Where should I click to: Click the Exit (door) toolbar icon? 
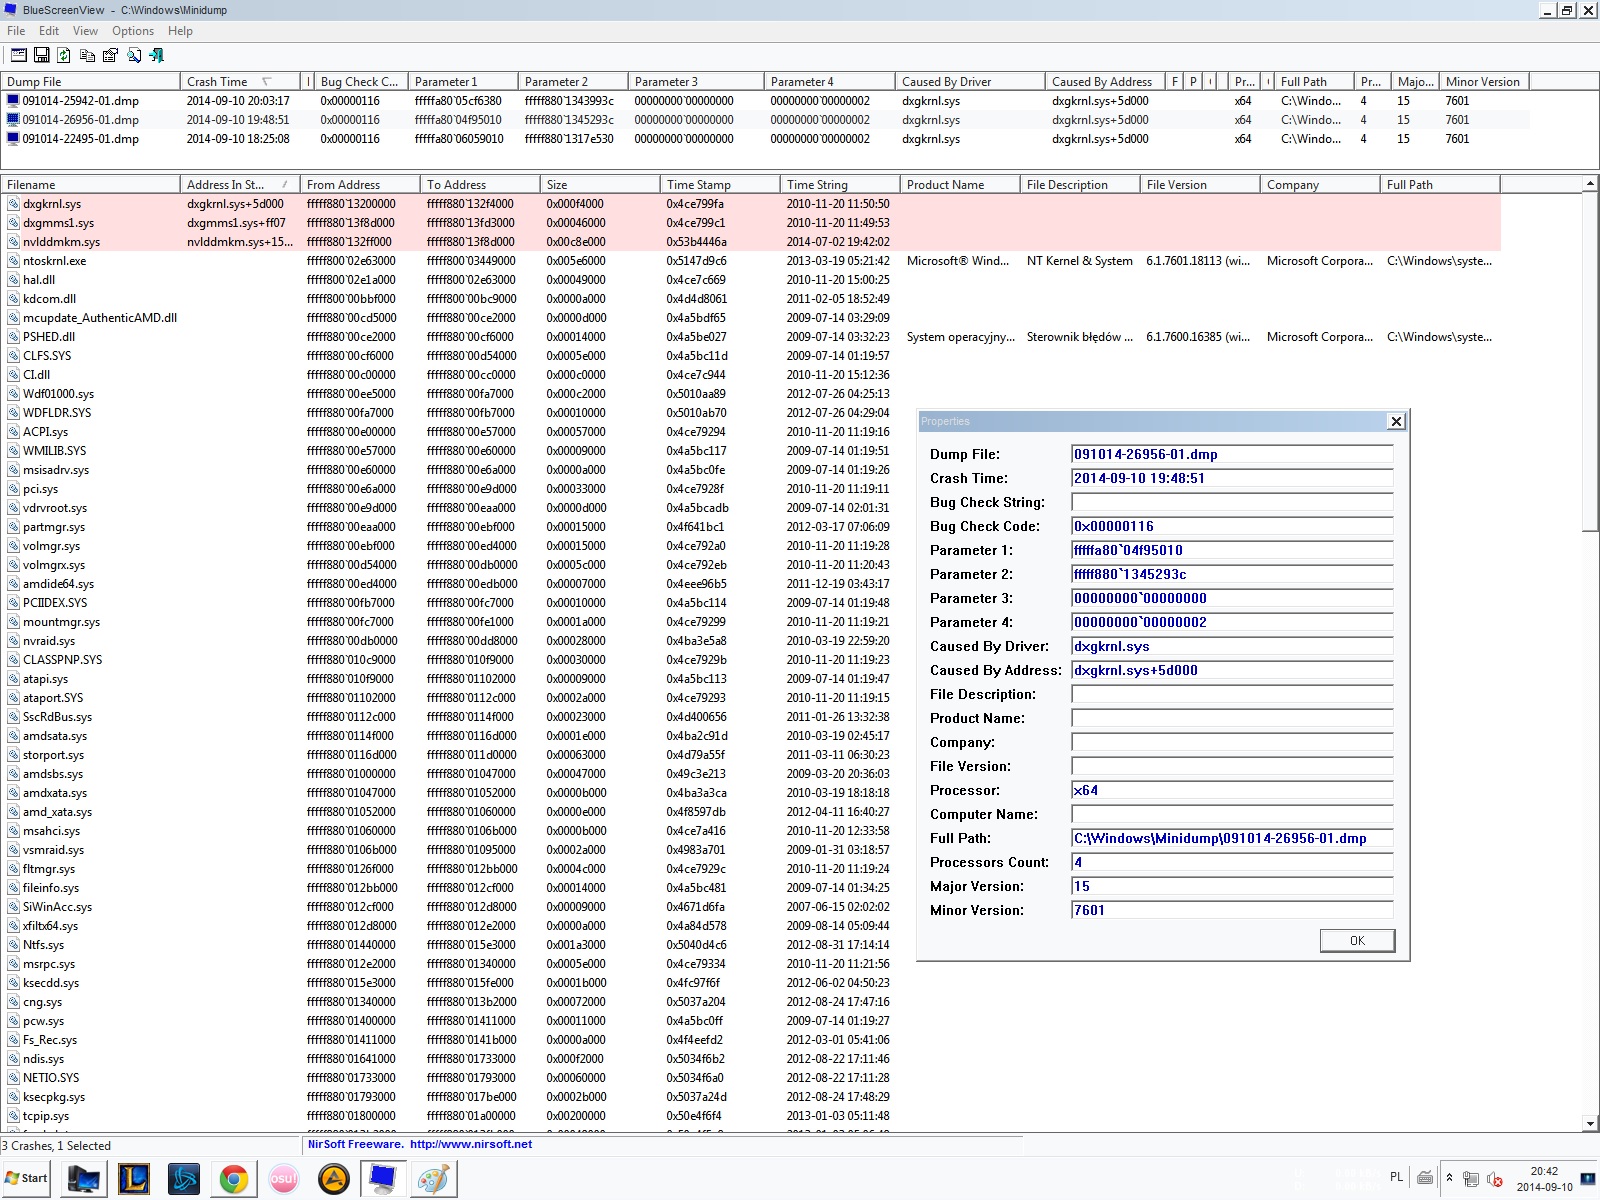click(x=156, y=55)
